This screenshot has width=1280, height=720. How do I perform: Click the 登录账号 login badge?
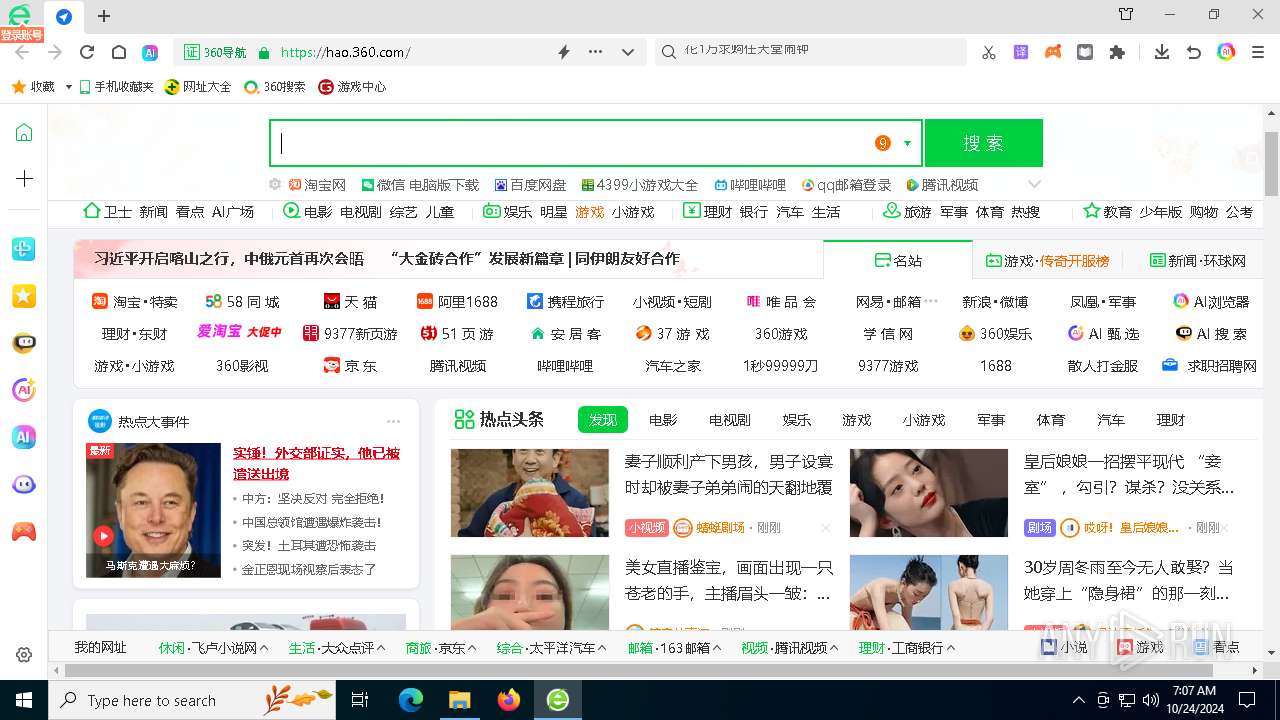22,35
